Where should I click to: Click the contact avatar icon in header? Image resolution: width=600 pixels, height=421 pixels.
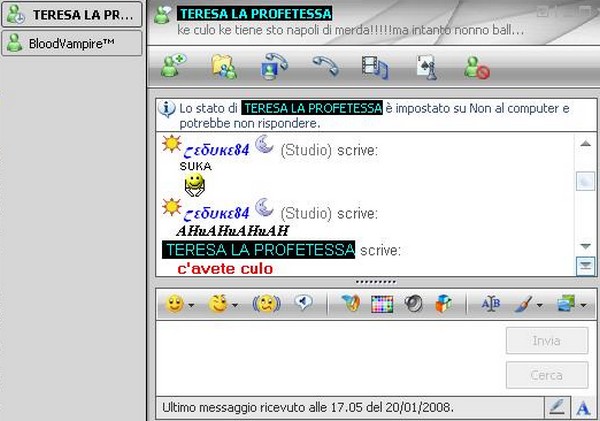tap(163, 15)
